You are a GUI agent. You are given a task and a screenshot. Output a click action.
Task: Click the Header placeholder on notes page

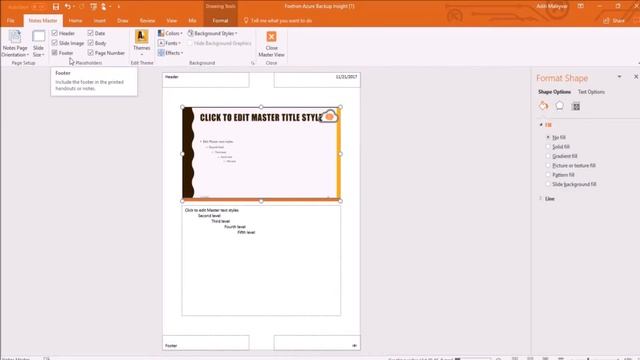pyautogui.click(x=206, y=80)
